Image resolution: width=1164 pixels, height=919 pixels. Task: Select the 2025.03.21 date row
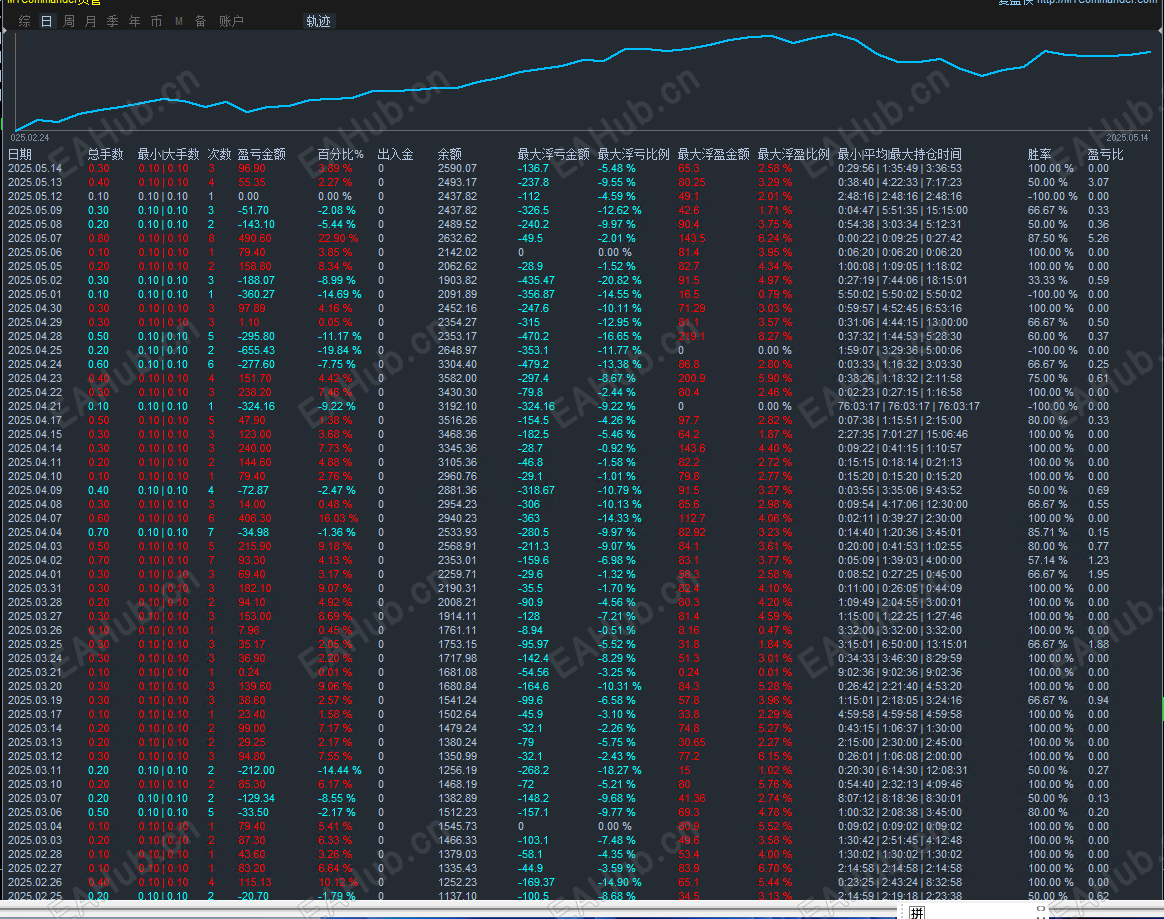(35, 672)
